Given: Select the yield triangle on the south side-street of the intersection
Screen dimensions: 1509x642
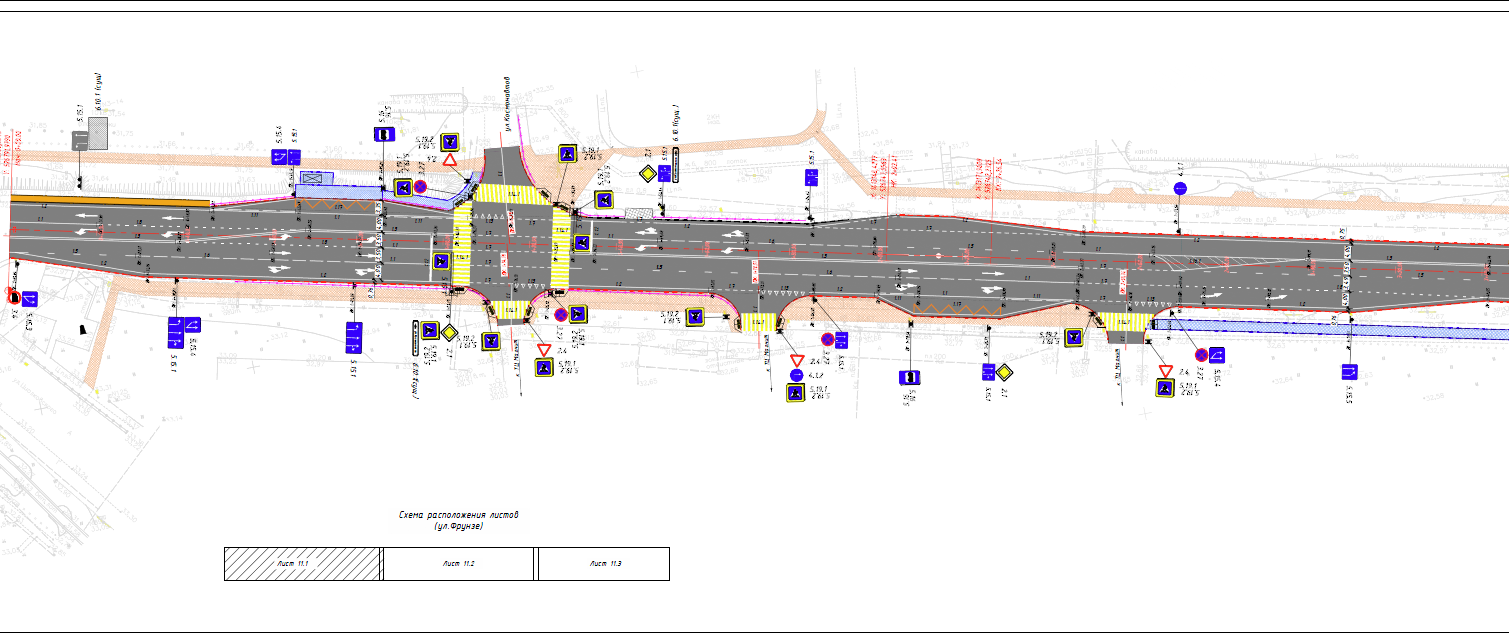Looking at the screenshot, I should pos(544,350).
